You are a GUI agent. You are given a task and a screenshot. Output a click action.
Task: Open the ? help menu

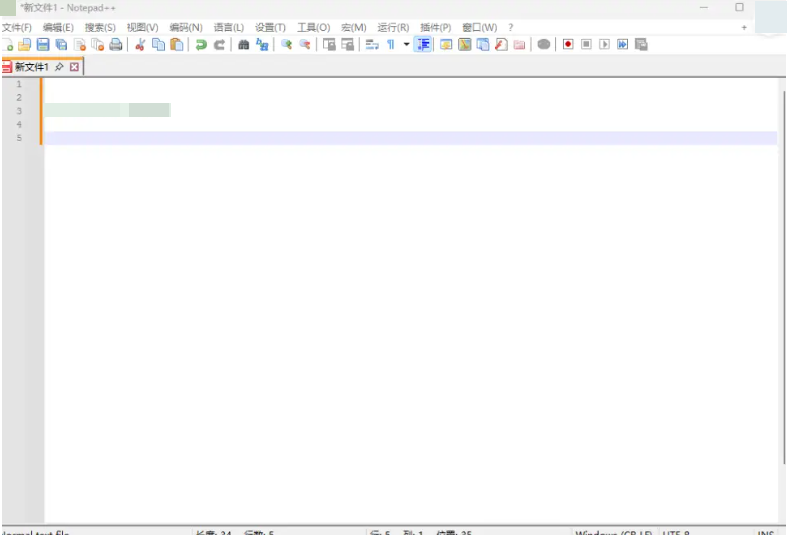pos(511,28)
